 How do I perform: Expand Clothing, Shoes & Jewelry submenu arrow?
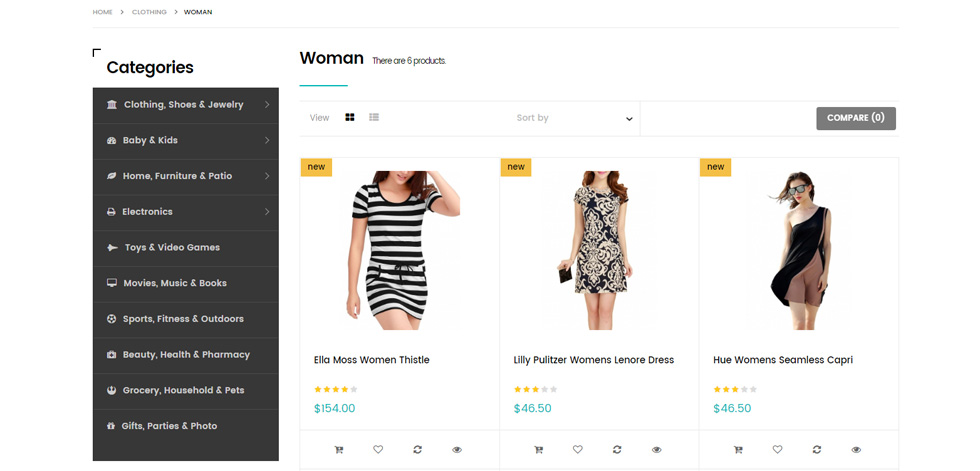(x=267, y=104)
